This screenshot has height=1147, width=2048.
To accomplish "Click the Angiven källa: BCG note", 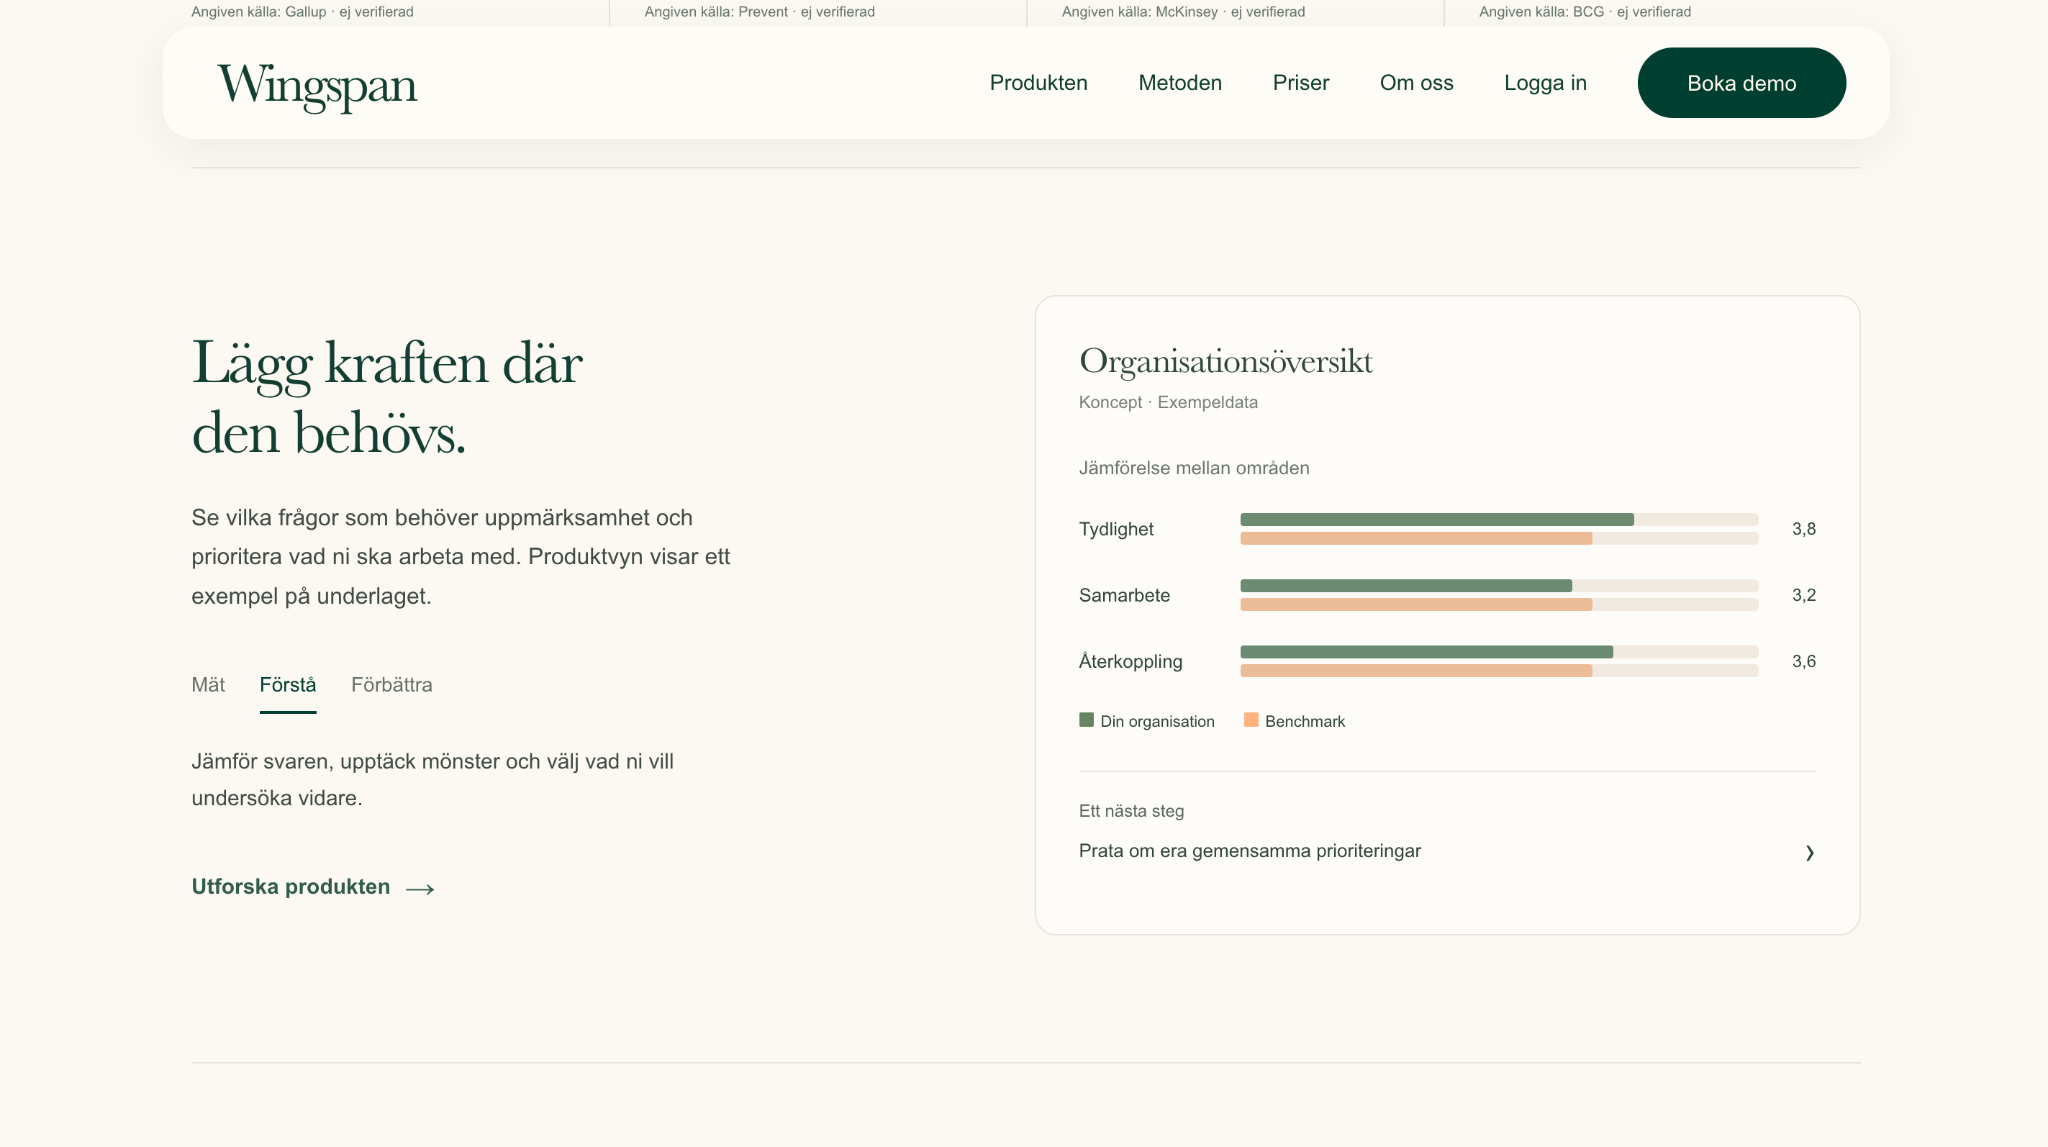I will pos(1585,12).
